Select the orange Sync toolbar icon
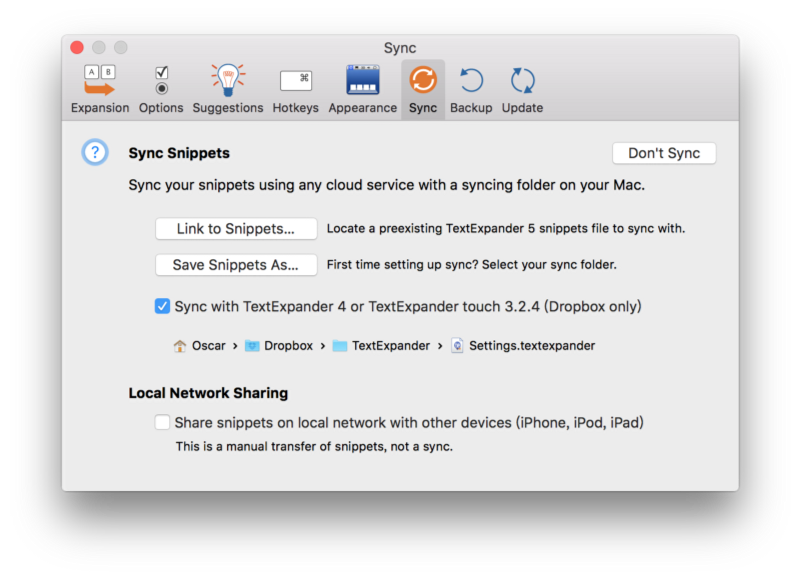This screenshot has width=800, height=578. pos(423,80)
